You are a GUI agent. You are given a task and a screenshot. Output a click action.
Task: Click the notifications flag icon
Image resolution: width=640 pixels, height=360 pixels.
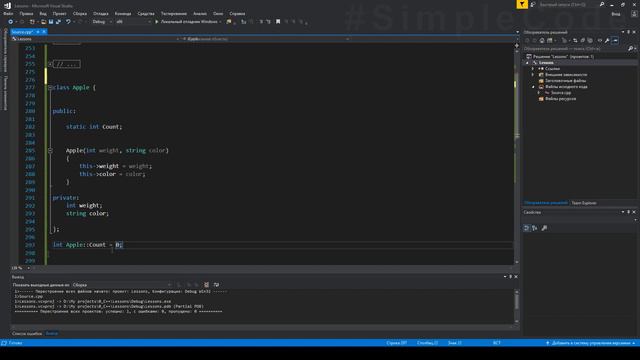pos(522,4)
